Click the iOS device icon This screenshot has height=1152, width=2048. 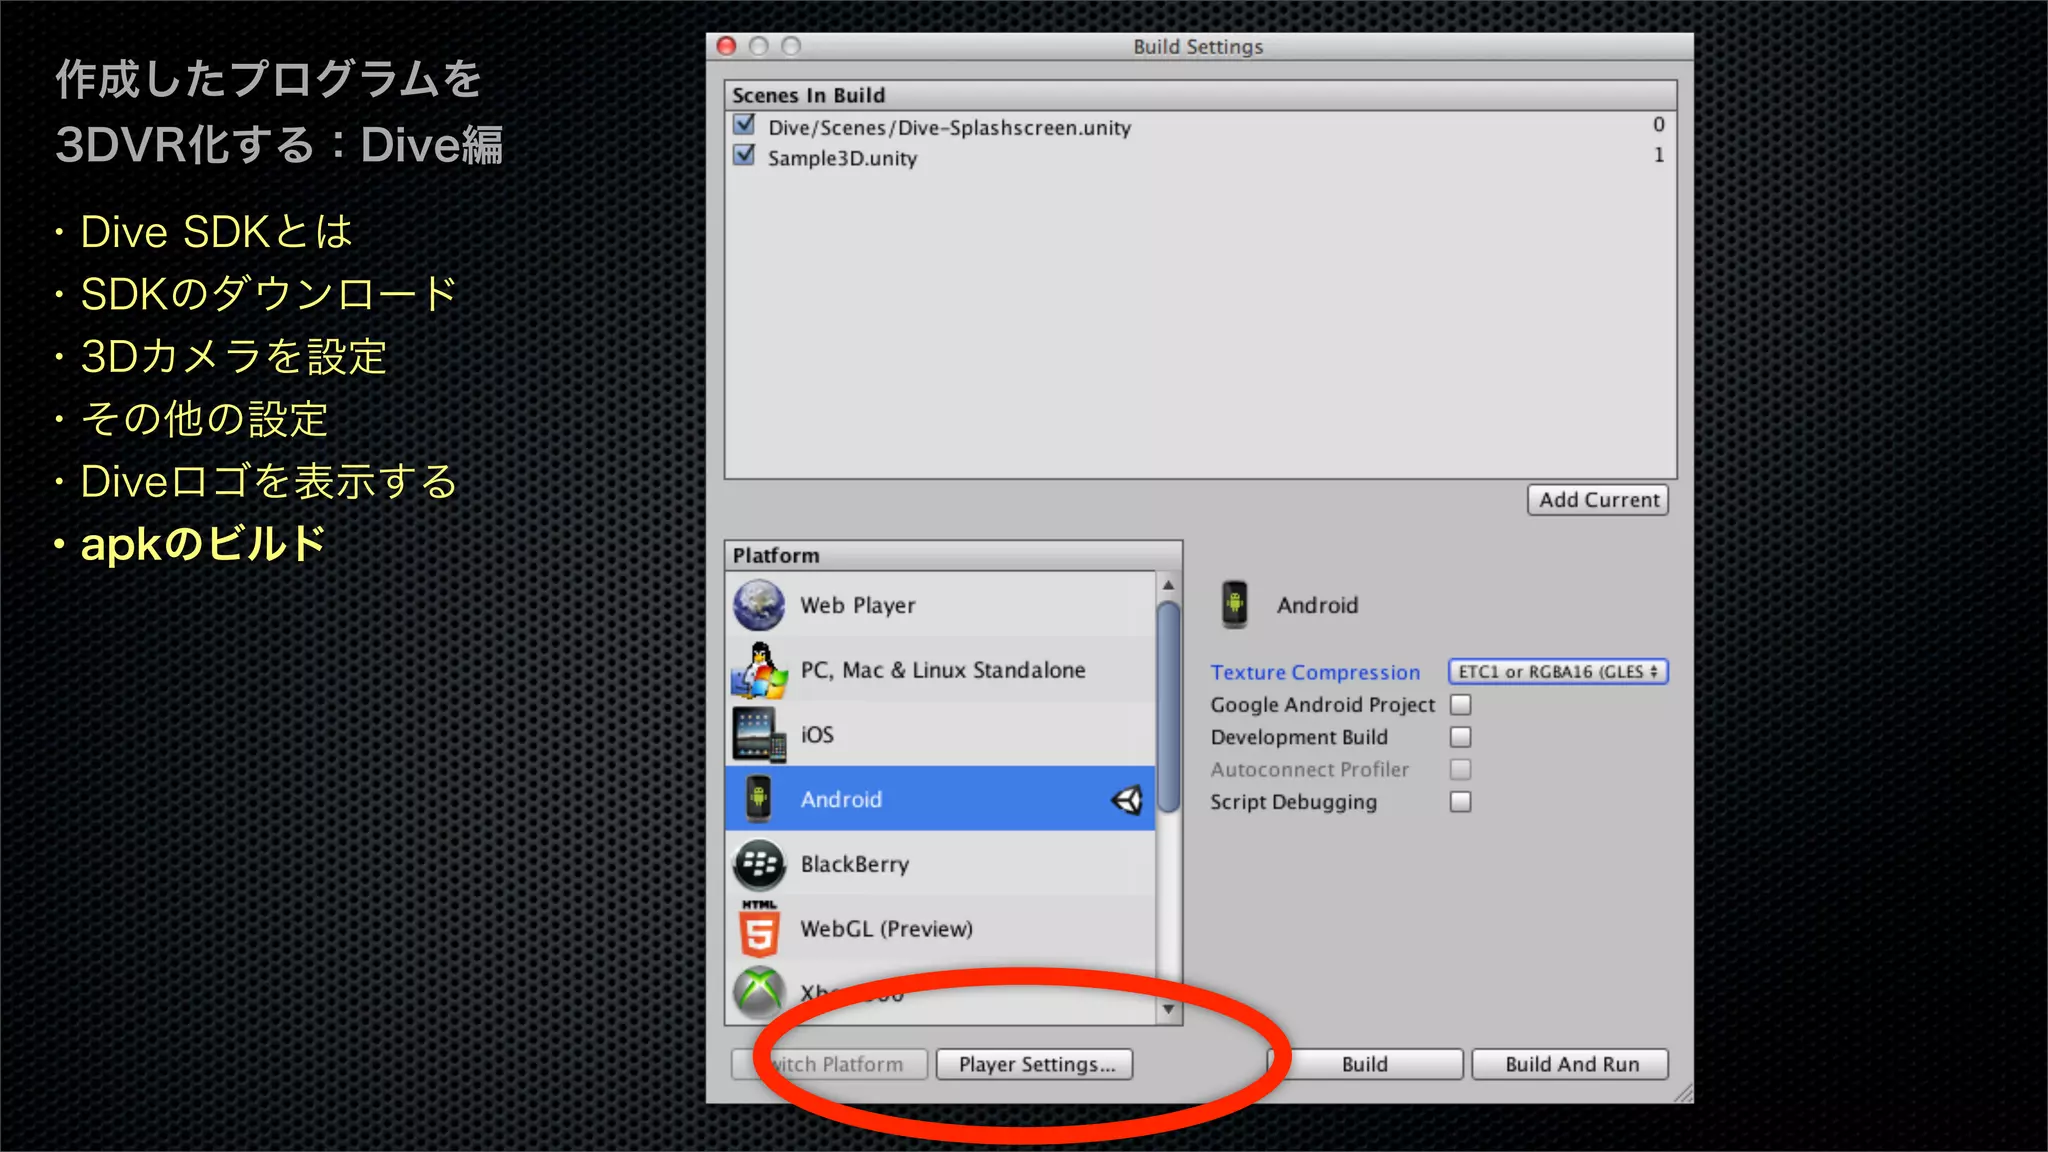point(758,734)
